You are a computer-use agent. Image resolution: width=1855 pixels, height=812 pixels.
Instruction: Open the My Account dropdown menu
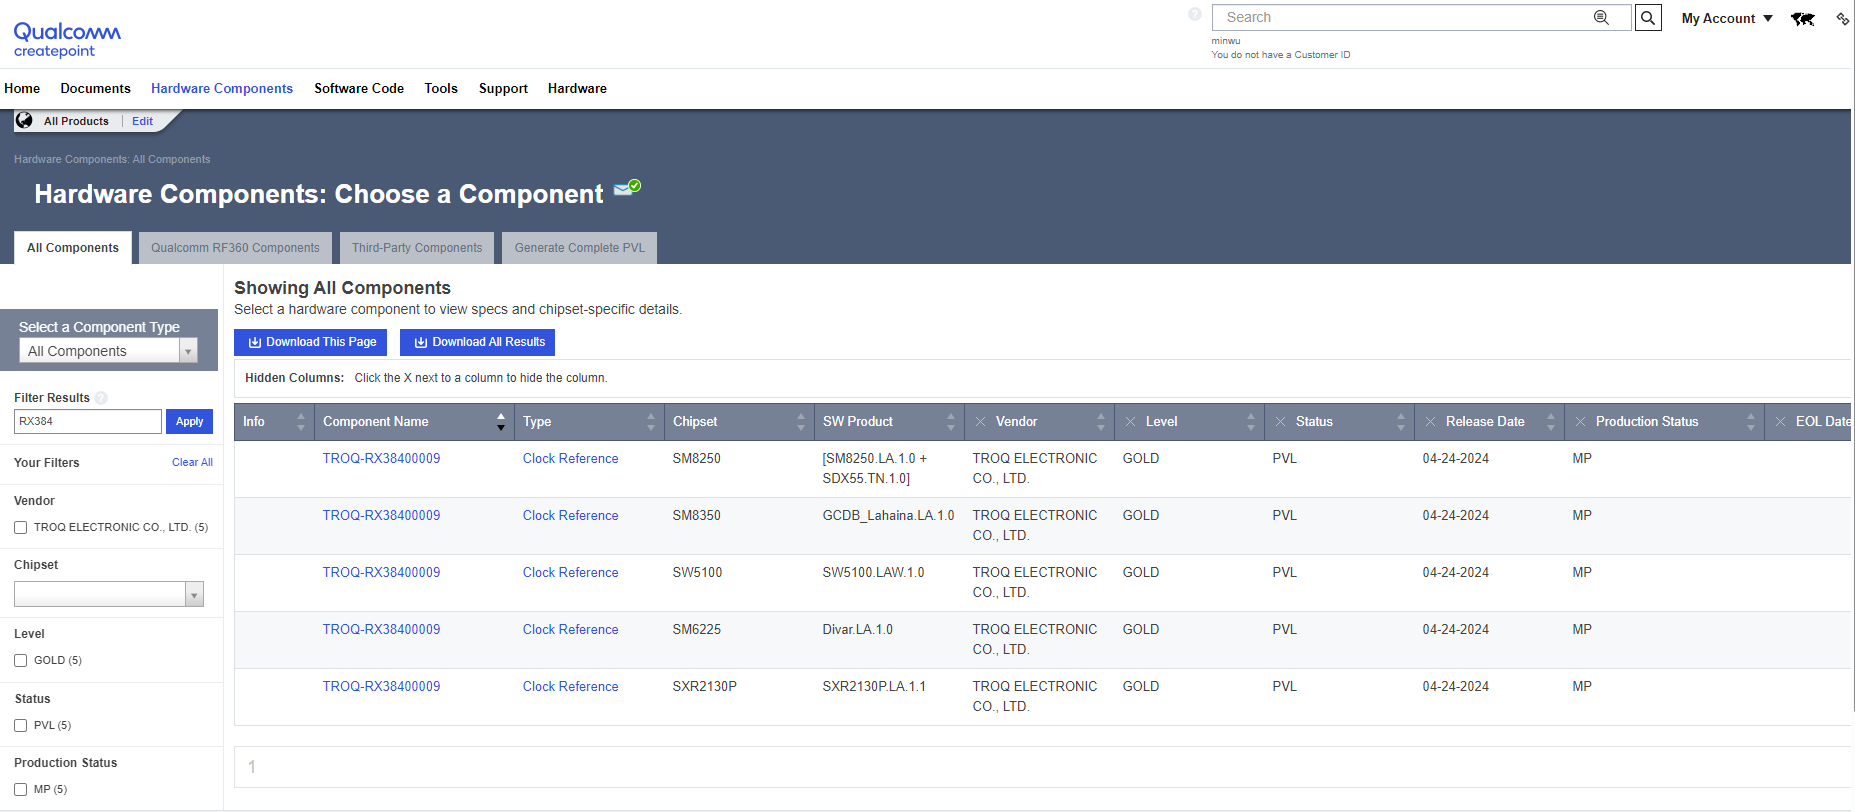point(1726,19)
